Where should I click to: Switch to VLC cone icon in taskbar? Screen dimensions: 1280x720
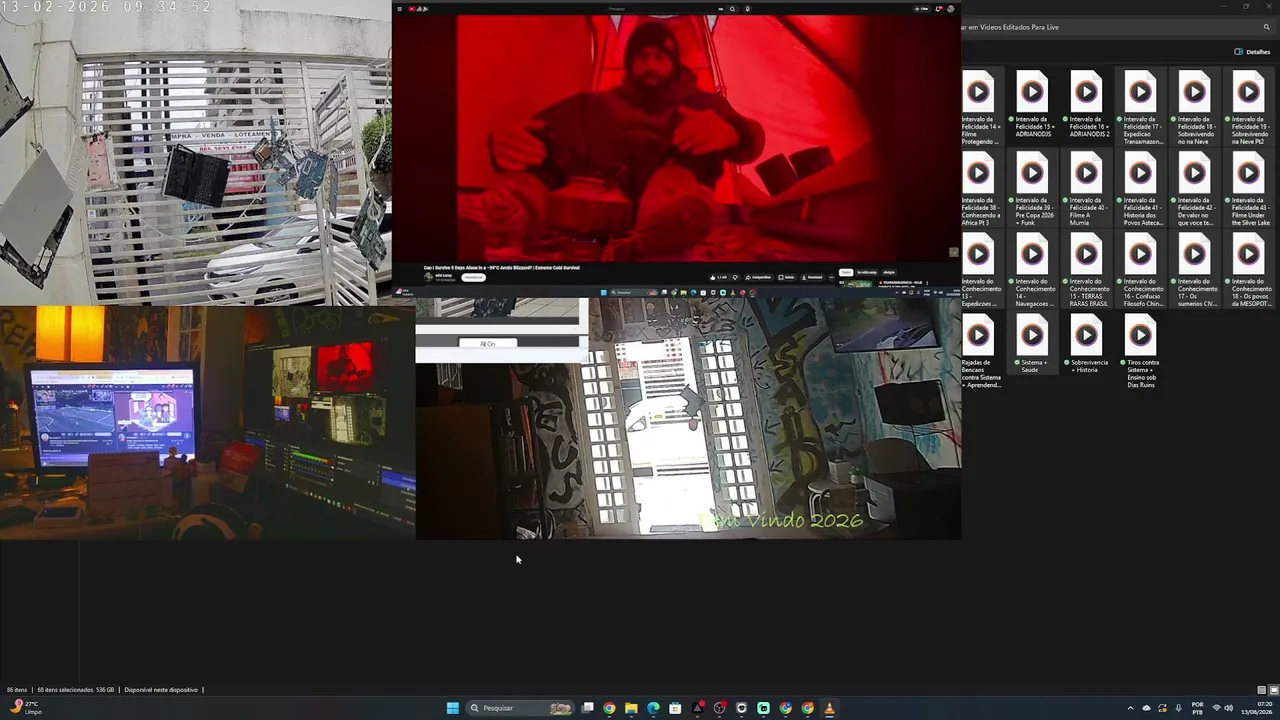[x=829, y=708]
